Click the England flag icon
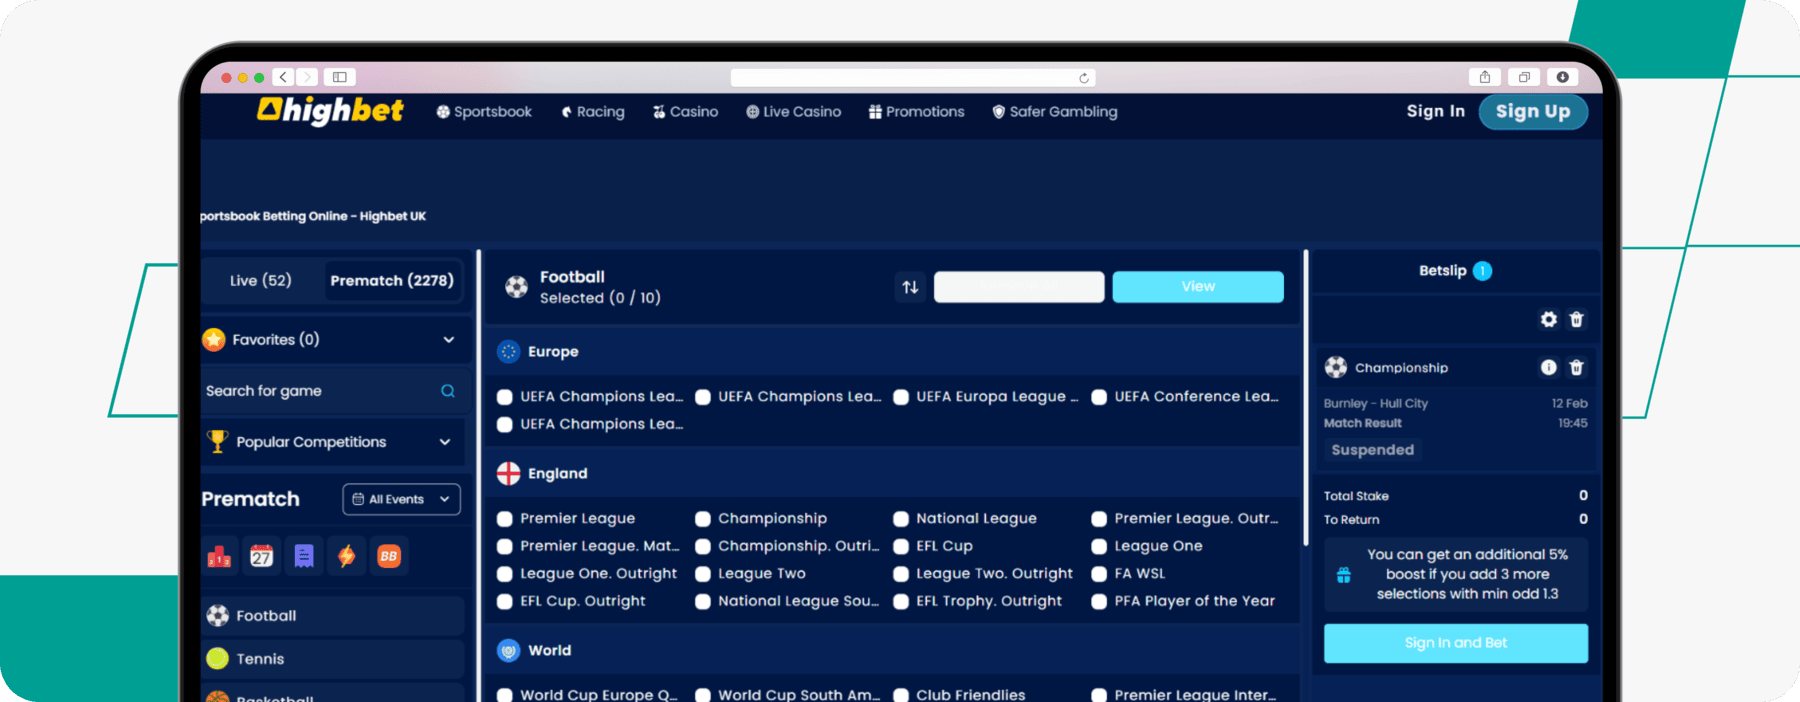This screenshot has width=1800, height=702. [x=509, y=473]
